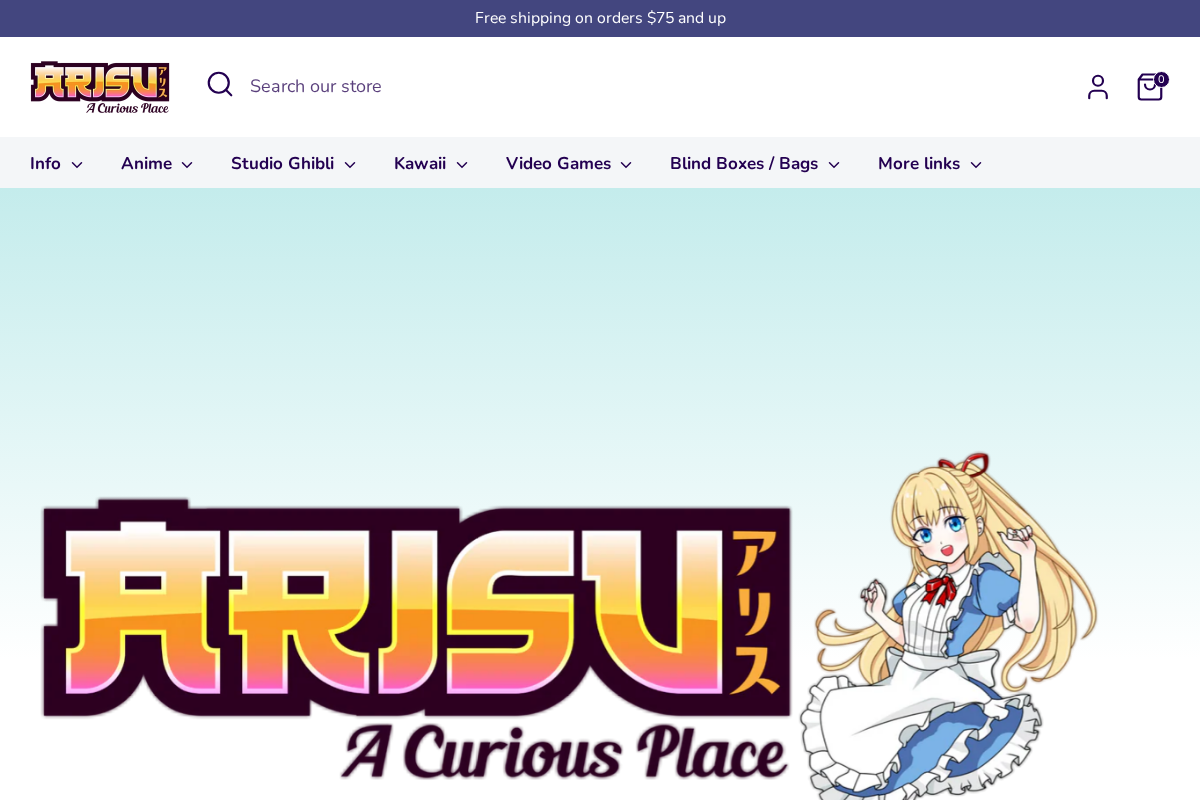Click the free shipping announcement link
The height and width of the screenshot is (800, 1200).
tap(600, 17)
